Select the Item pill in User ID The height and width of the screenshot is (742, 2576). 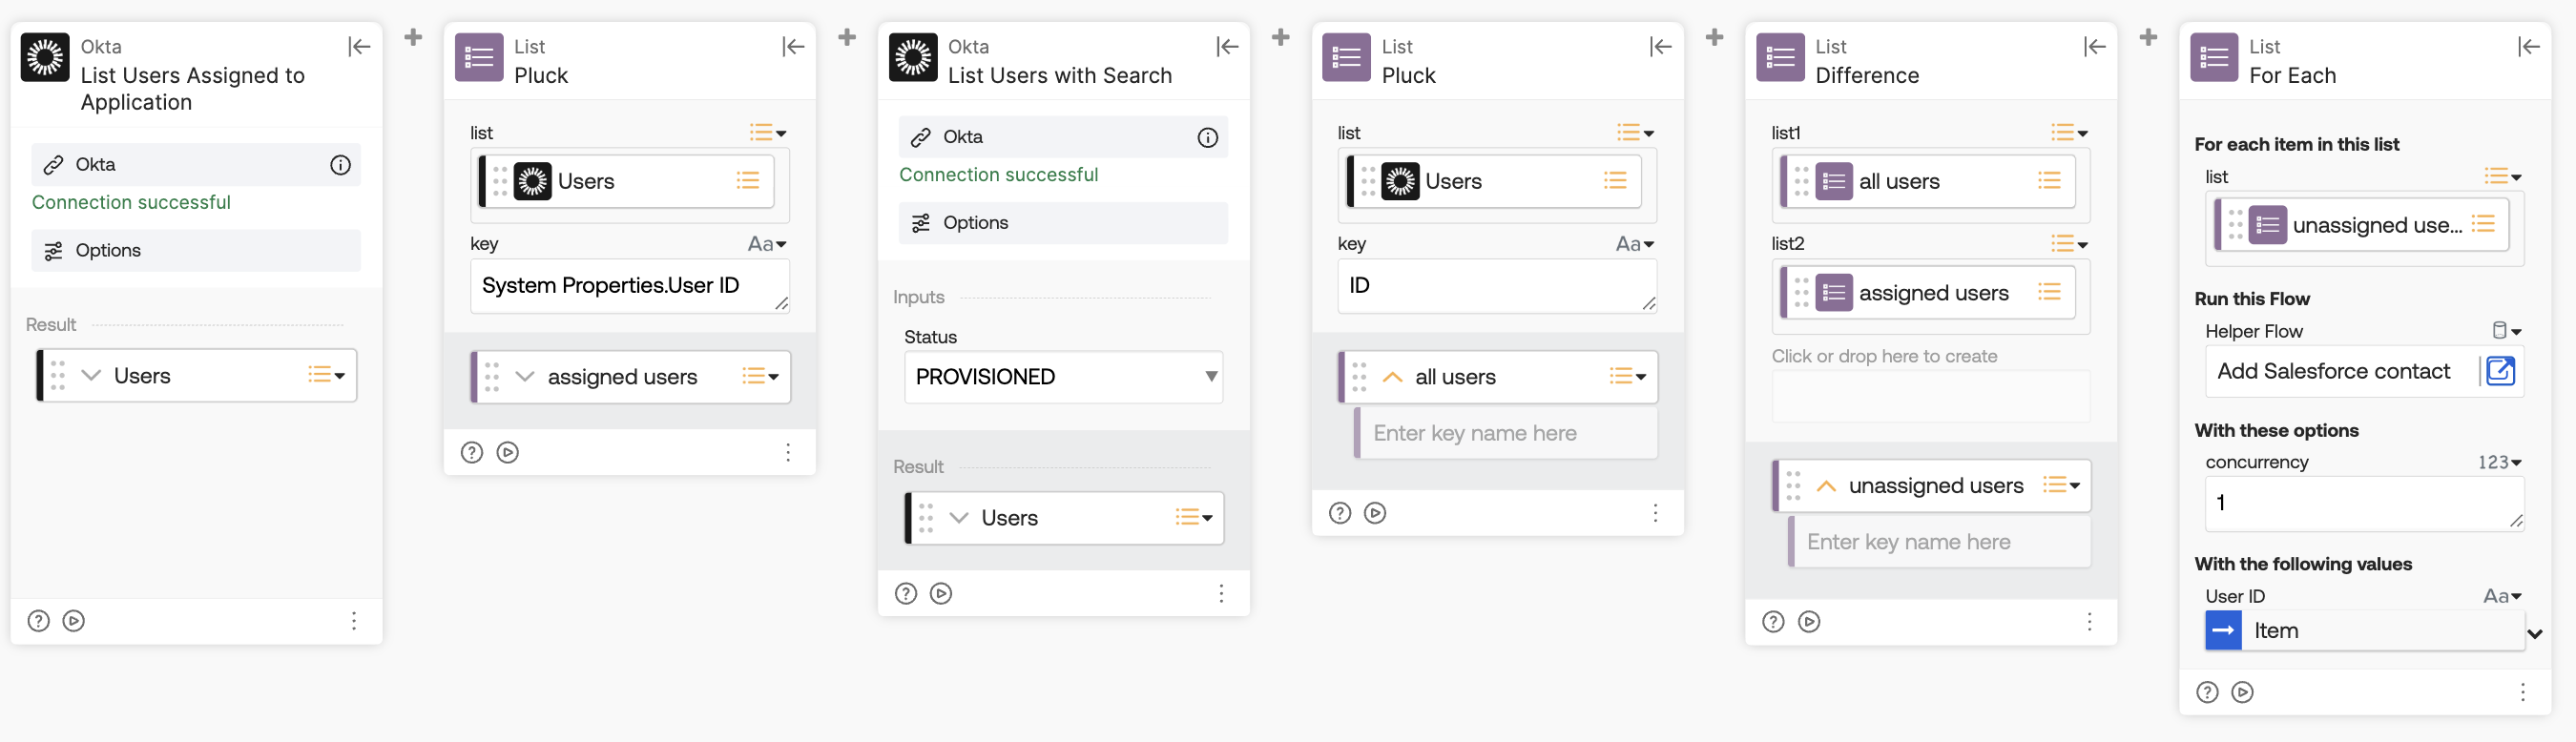(2364, 631)
